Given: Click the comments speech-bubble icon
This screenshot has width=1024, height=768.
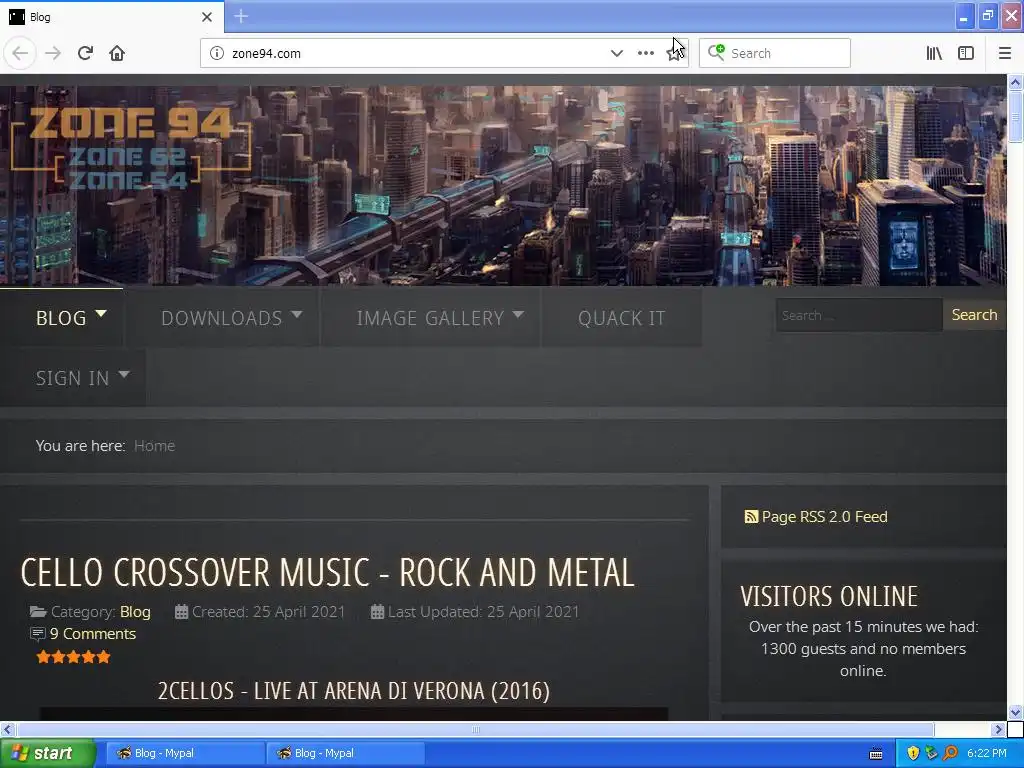Looking at the screenshot, I should click(38, 633).
